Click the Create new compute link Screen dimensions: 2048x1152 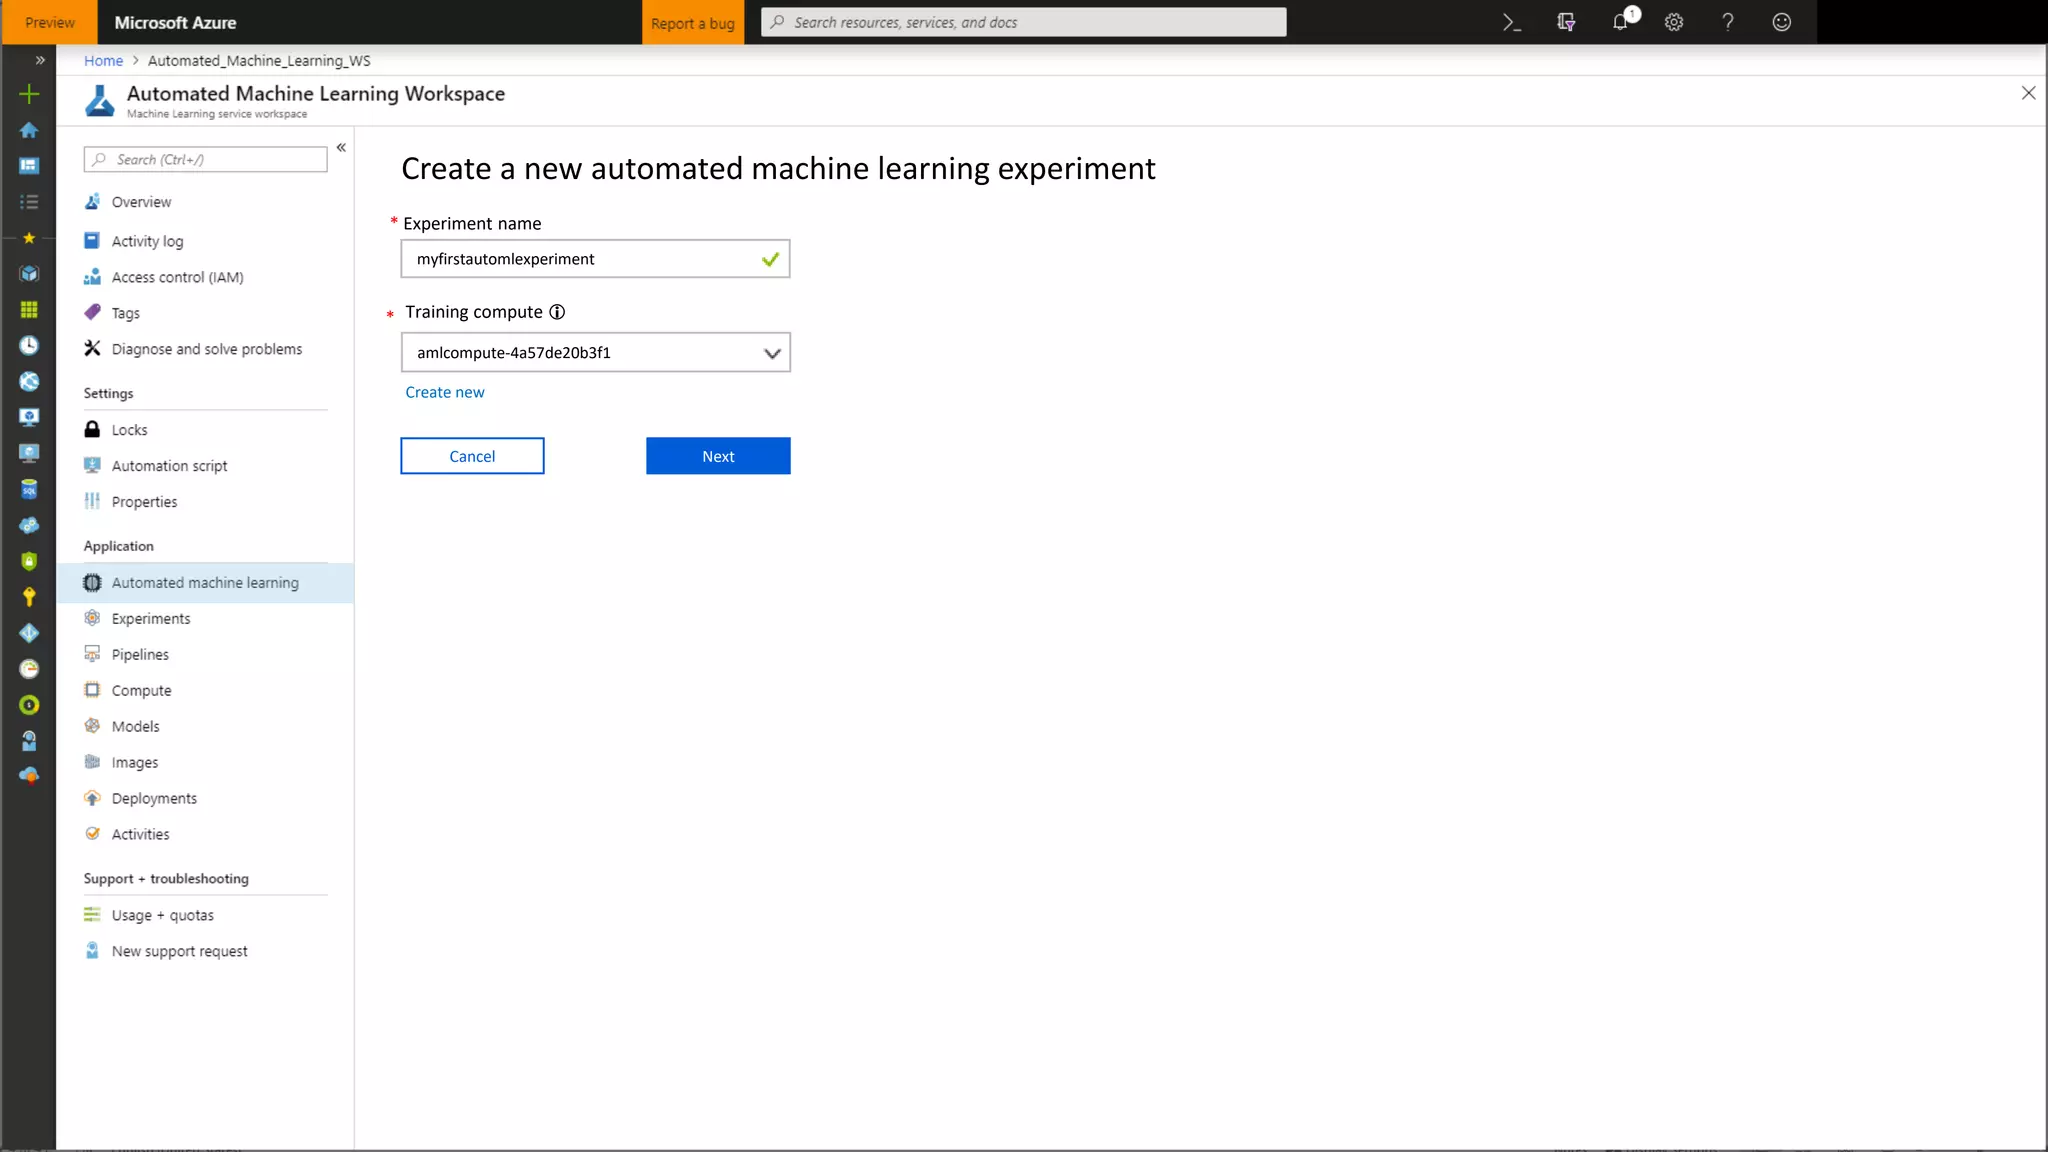point(444,393)
